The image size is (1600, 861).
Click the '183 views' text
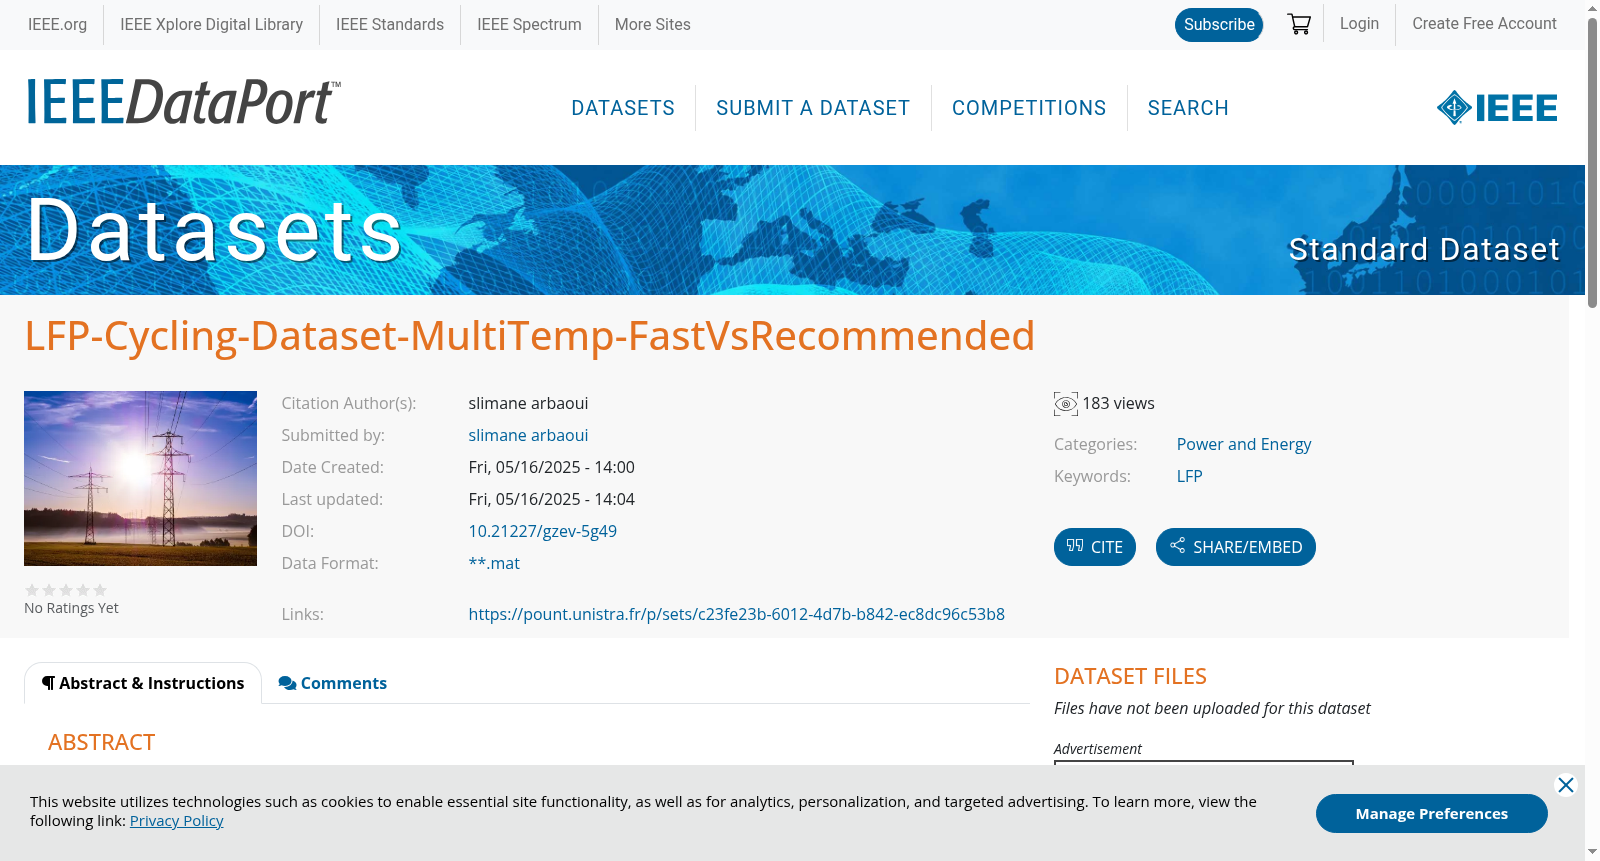click(1118, 403)
